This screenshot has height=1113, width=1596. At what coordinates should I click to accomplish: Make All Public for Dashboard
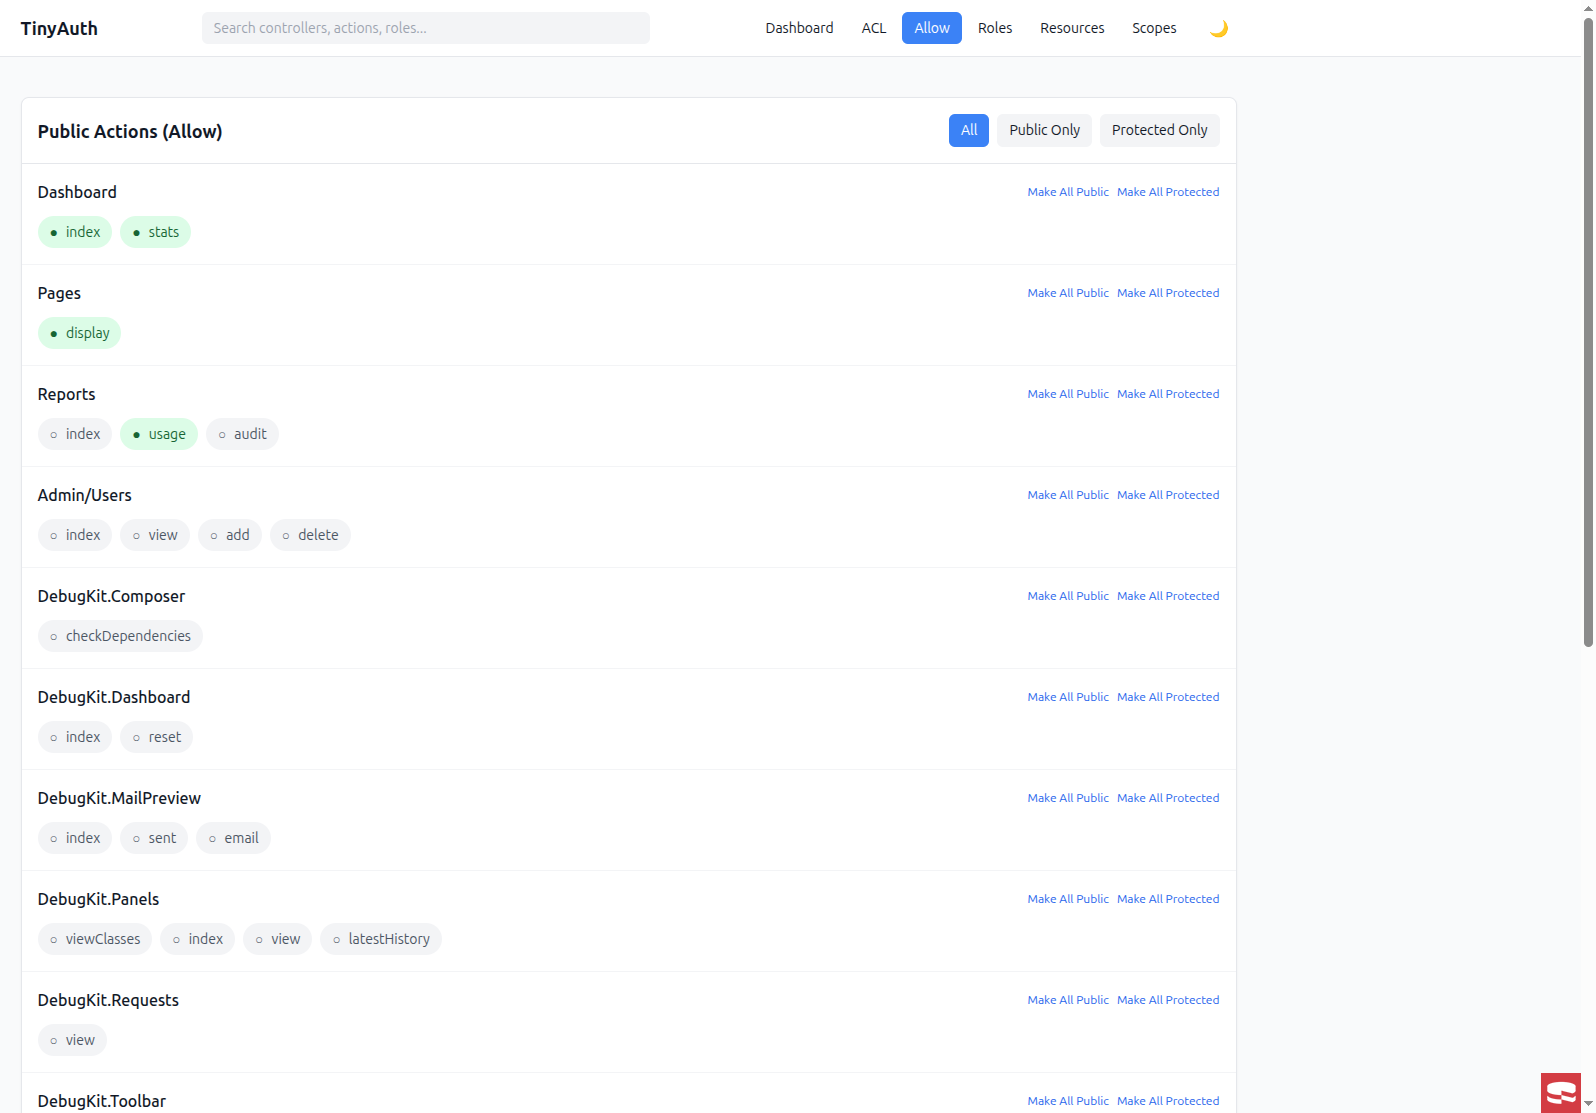click(1068, 192)
